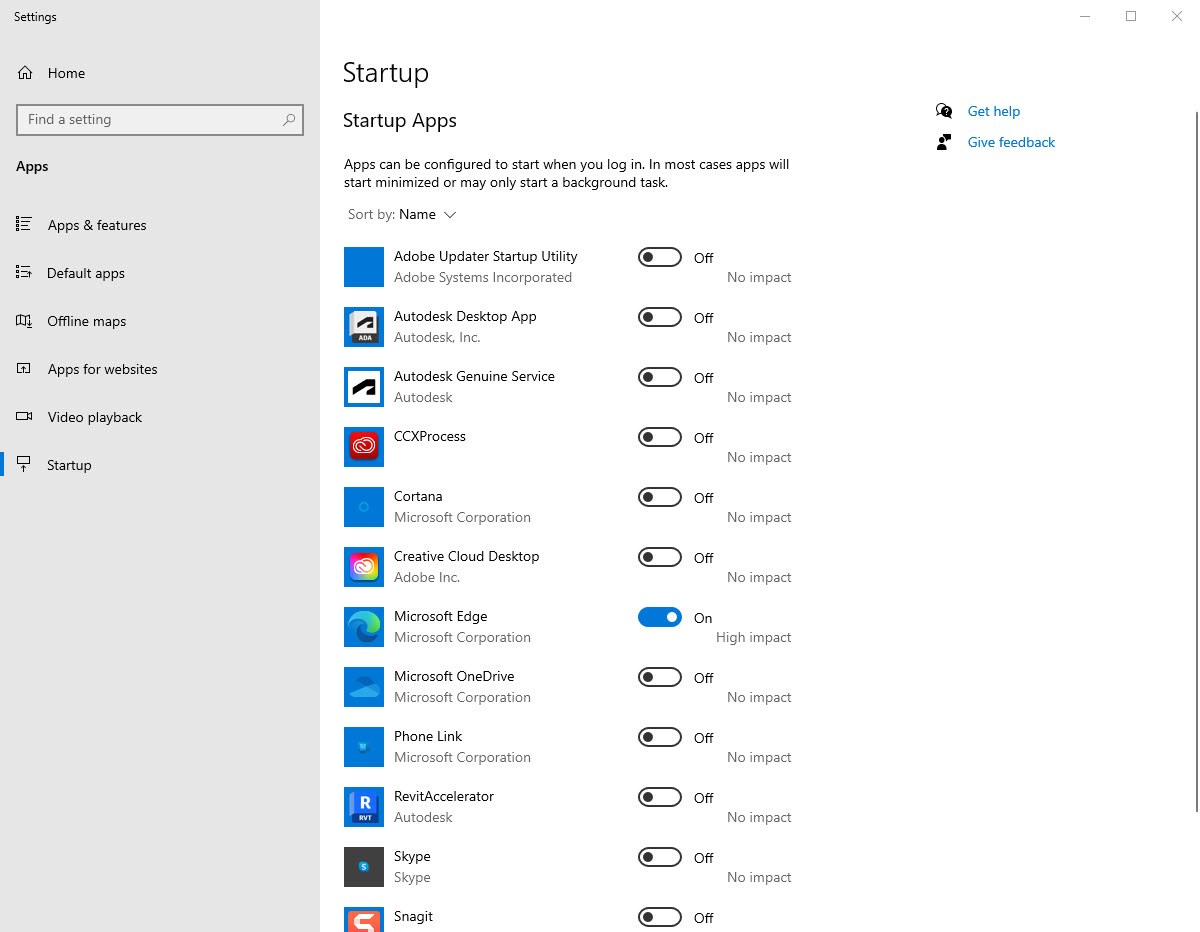
Task: Click the Cortana app icon
Action: 364,507
